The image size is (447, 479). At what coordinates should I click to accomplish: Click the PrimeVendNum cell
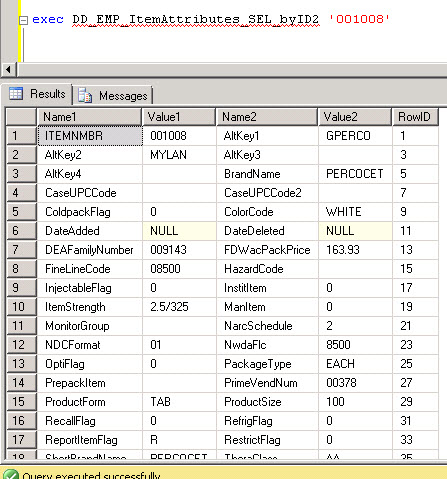pyautogui.click(x=267, y=383)
